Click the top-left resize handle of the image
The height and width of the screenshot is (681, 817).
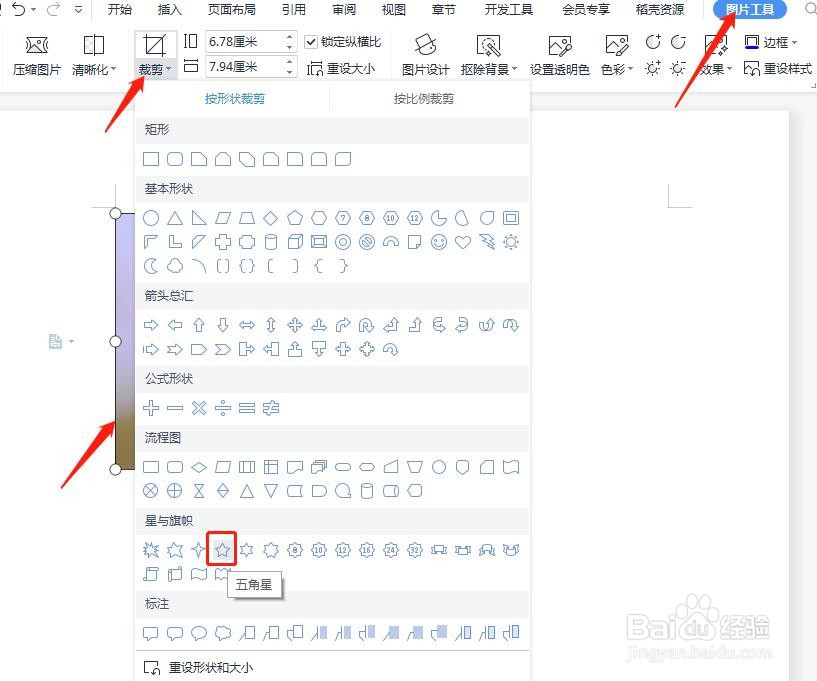coord(115,213)
